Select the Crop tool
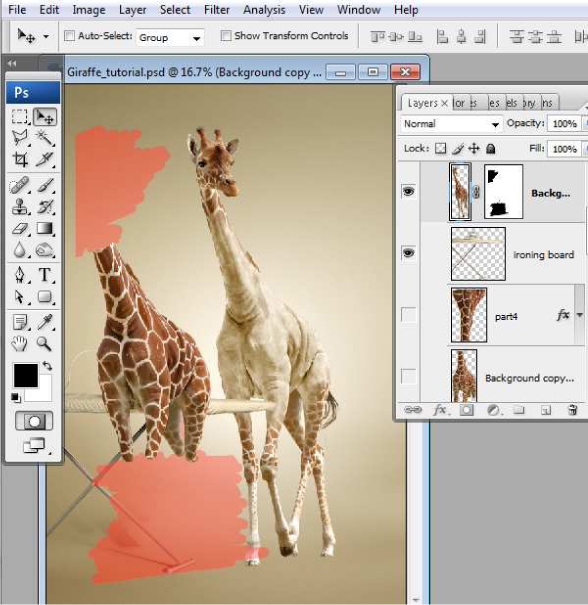Image resolution: width=588 pixels, height=605 pixels. tap(20, 159)
